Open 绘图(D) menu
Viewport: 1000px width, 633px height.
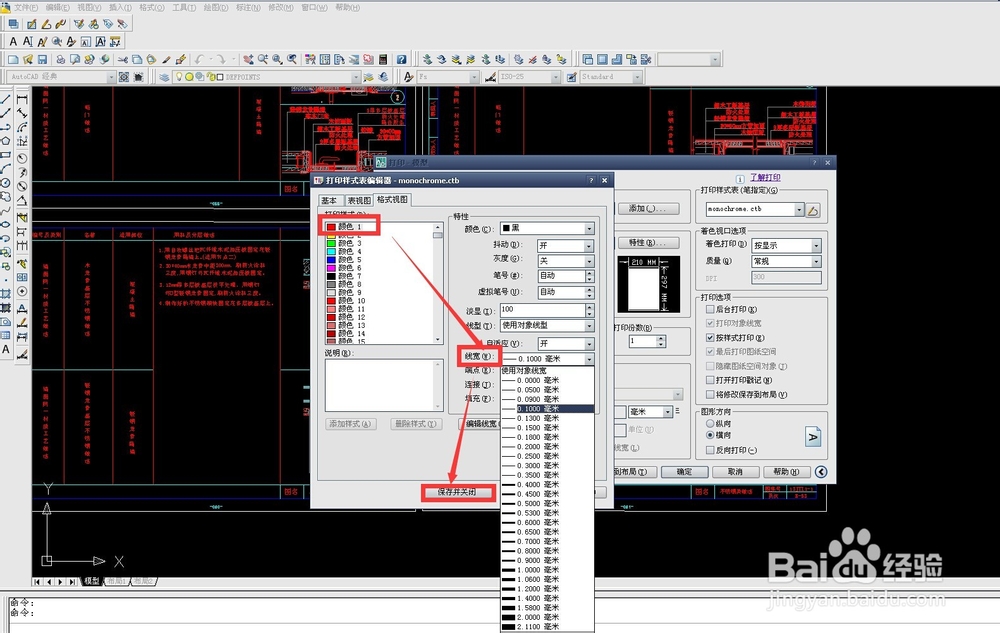pos(215,8)
